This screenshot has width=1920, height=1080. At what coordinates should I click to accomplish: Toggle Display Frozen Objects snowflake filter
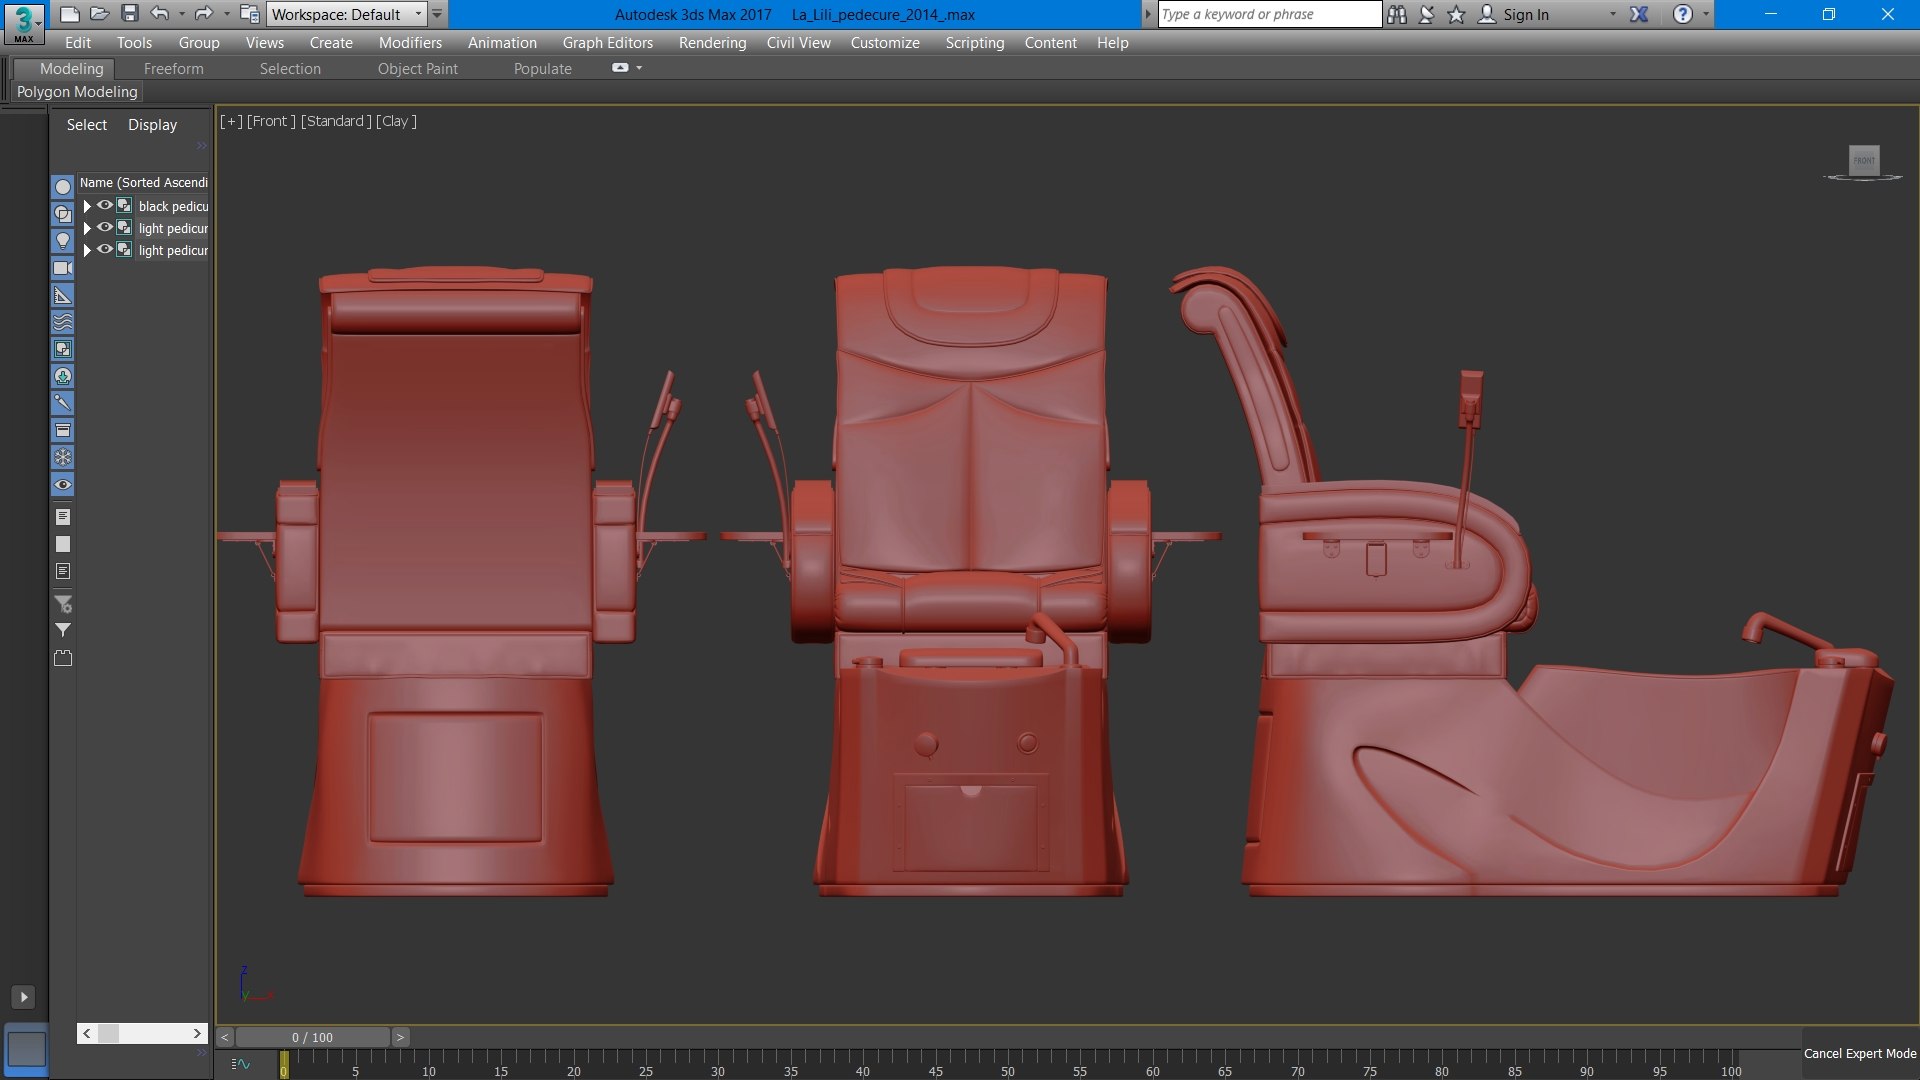63,457
